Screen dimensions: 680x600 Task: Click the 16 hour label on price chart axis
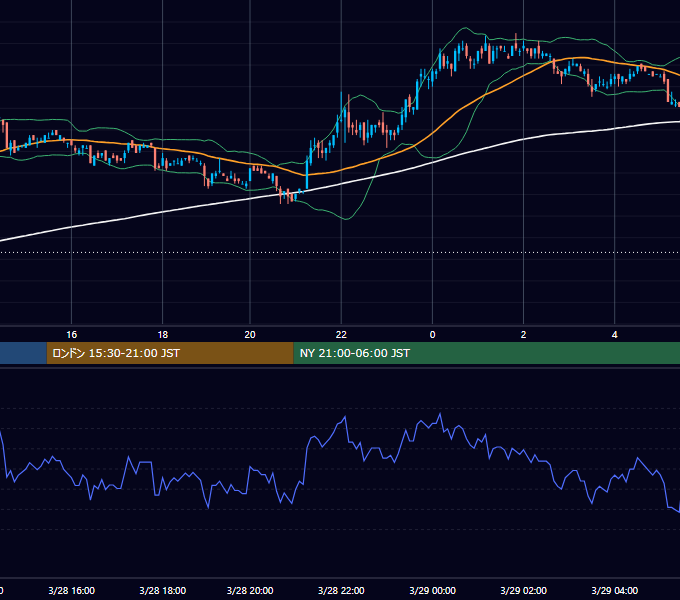pyautogui.click(x=72, y=335)
